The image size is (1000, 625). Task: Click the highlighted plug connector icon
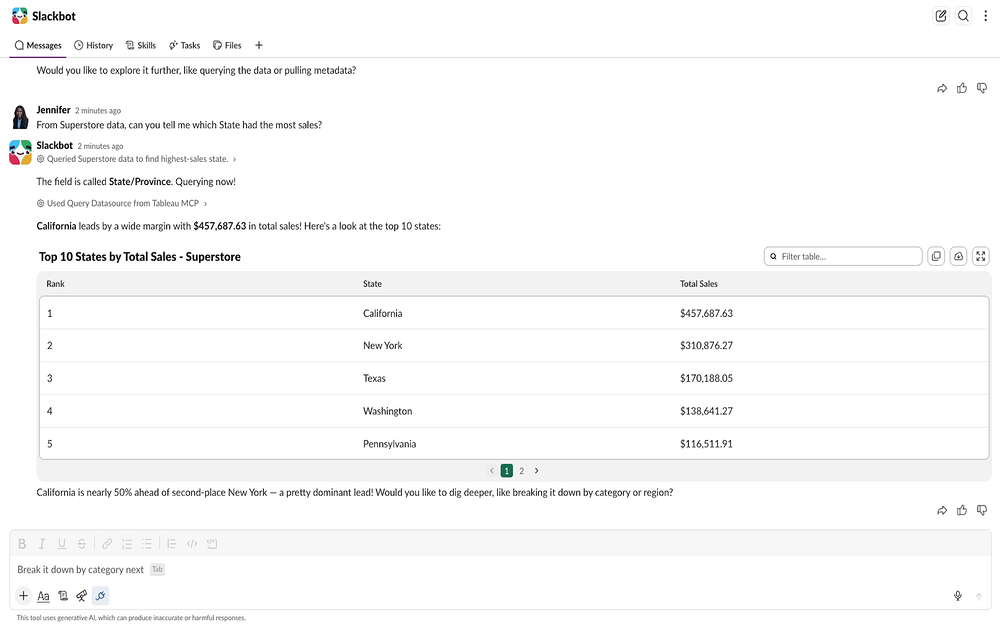click(x=101, y=596)
